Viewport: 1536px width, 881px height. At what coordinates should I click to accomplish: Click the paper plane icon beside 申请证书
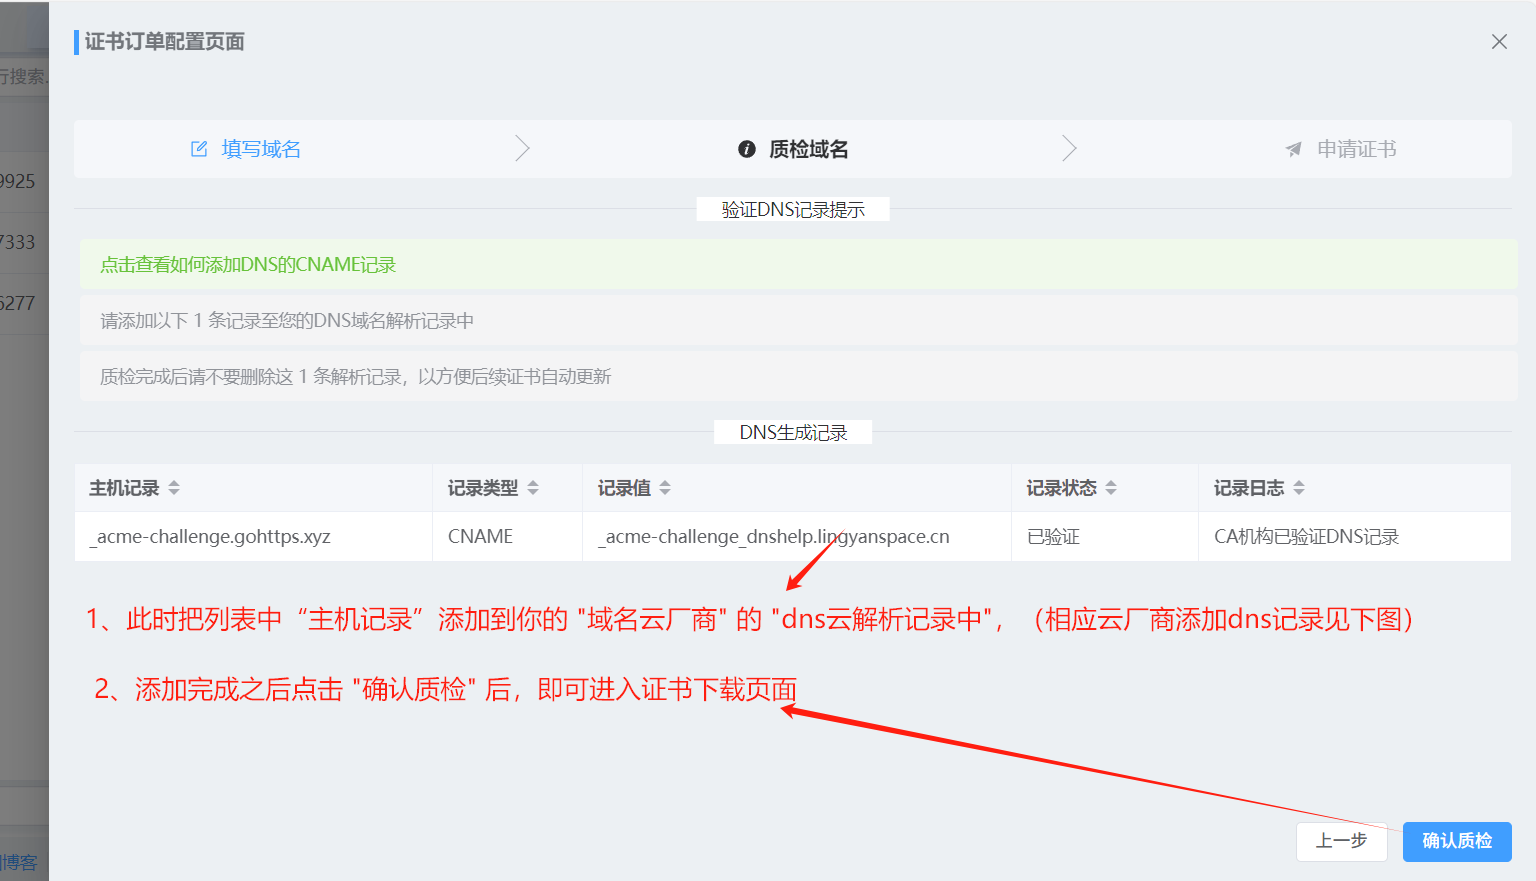point(1293,149)
